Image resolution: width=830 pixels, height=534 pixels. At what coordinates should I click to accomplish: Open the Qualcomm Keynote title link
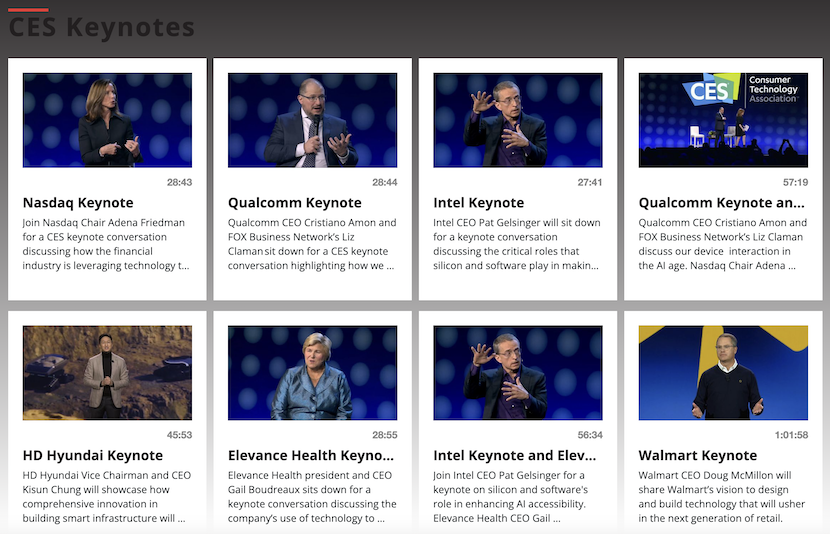click(x=294, y=203)
